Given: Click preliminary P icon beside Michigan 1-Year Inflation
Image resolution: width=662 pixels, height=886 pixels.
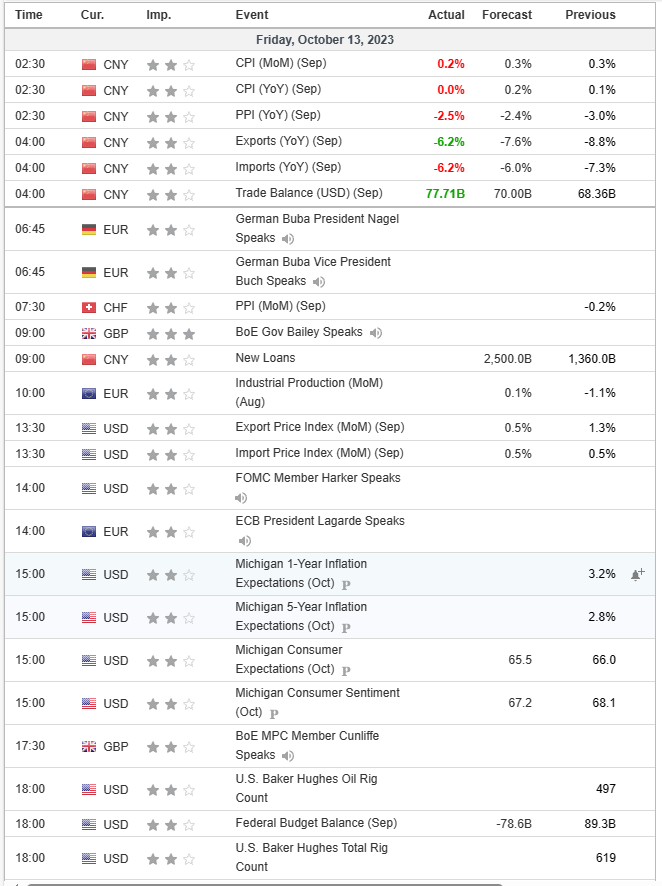Looking at the screenshot, I should click(346, 584).
